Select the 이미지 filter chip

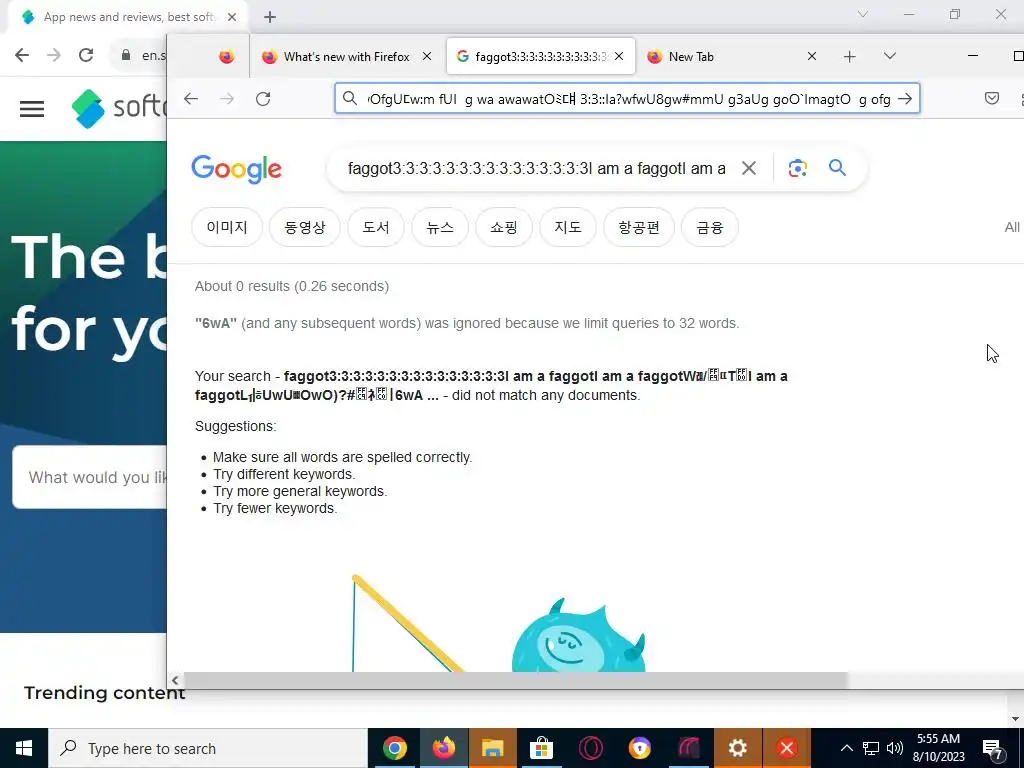tap(227, 227)
